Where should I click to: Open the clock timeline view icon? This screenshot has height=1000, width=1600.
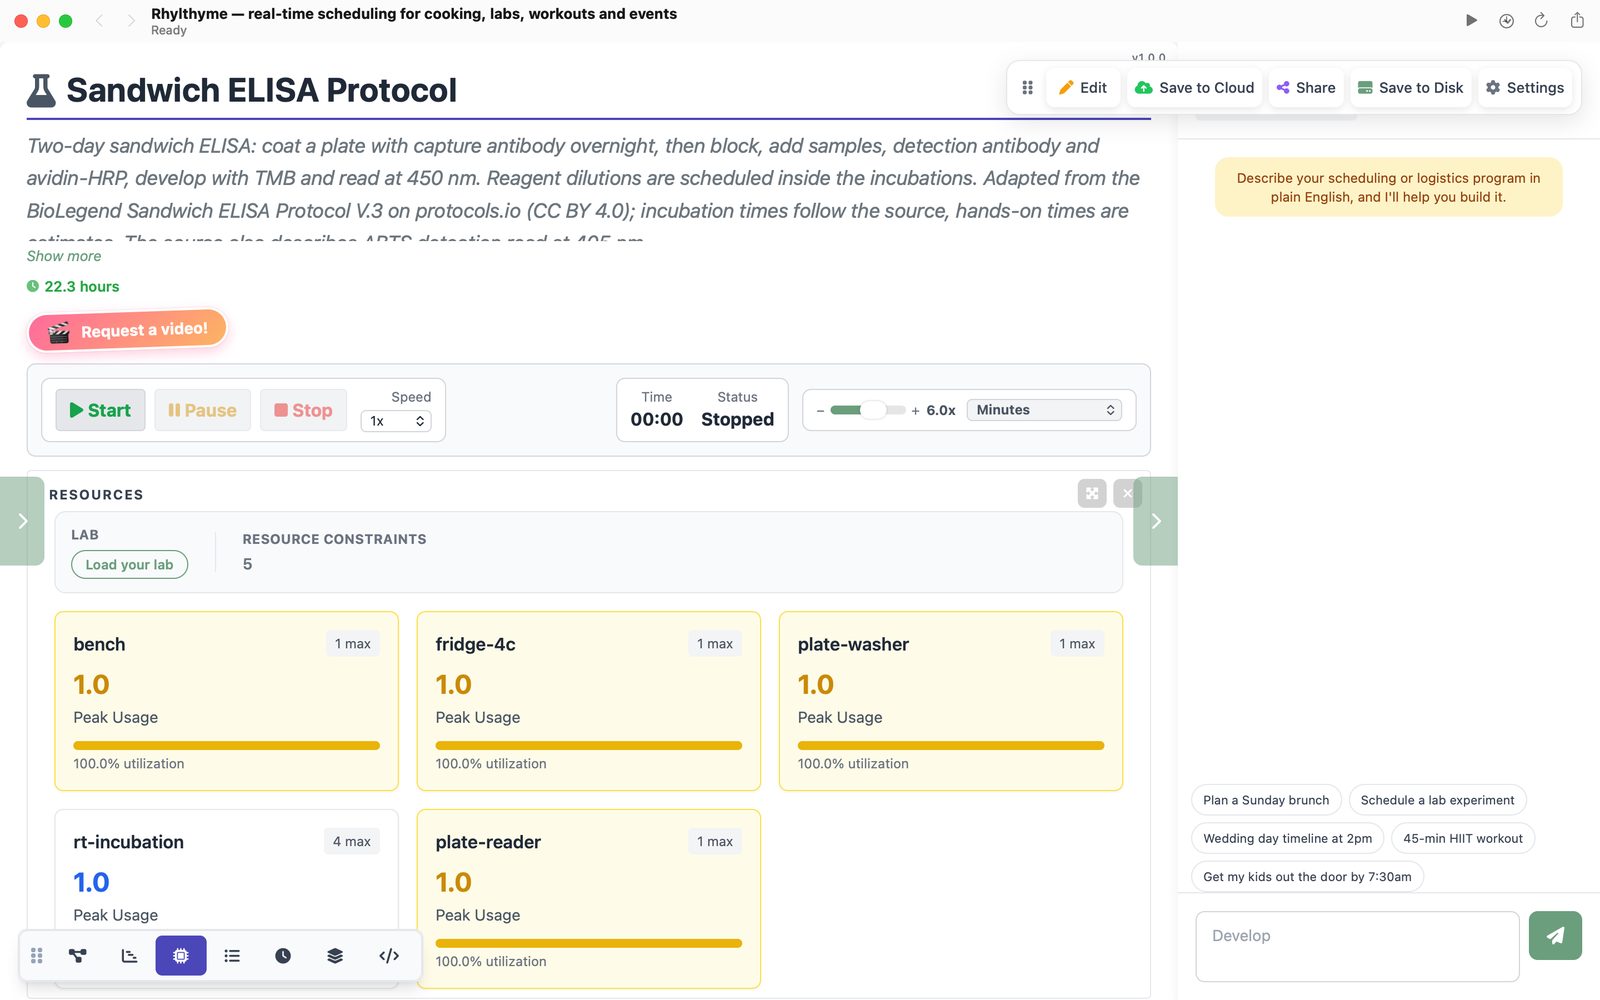coord(283,956)
